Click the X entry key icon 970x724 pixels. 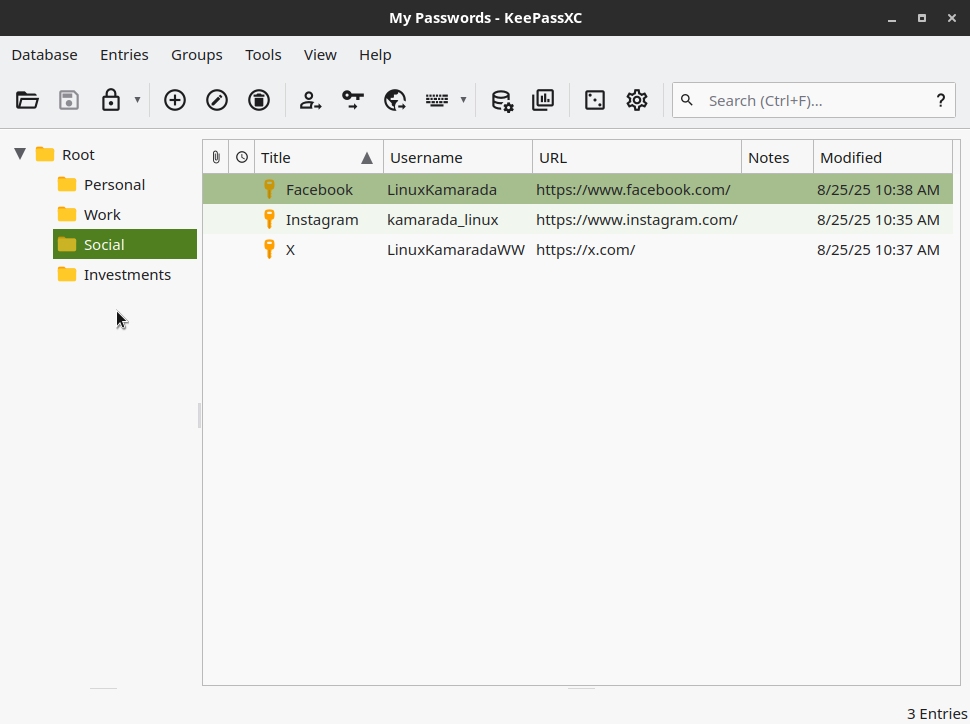pos(269,249)
